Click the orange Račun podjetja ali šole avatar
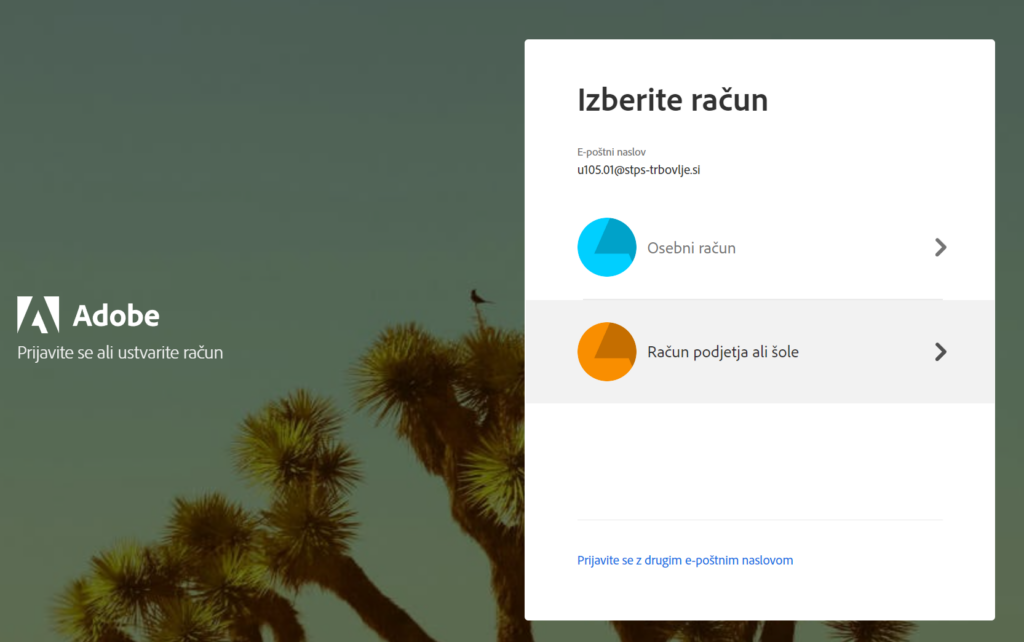The width and height of the screenshot is (1024, 642). pyautogui.click(x=607, y=351)
